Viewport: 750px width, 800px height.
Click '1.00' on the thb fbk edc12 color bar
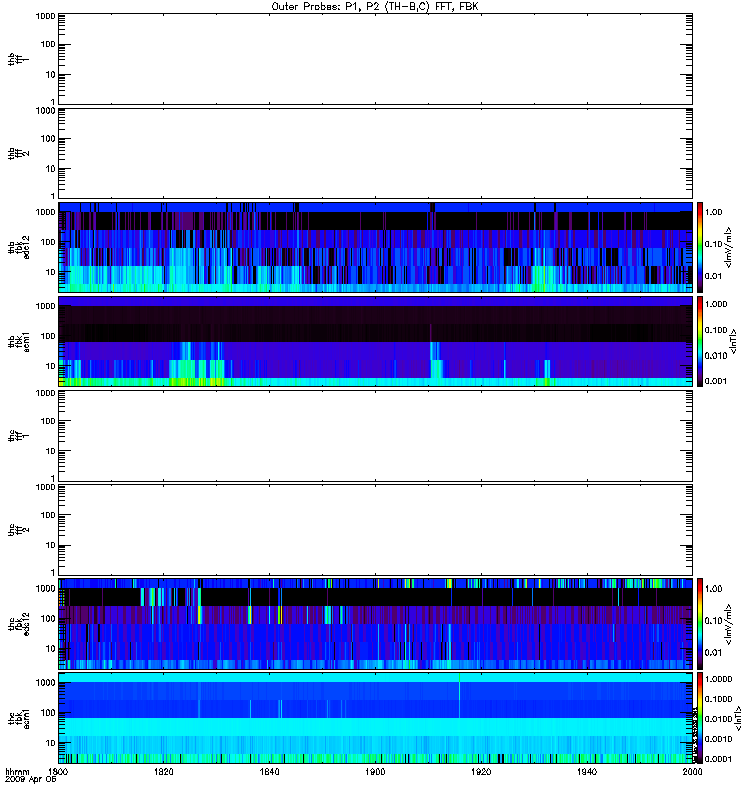pos(714,212)
